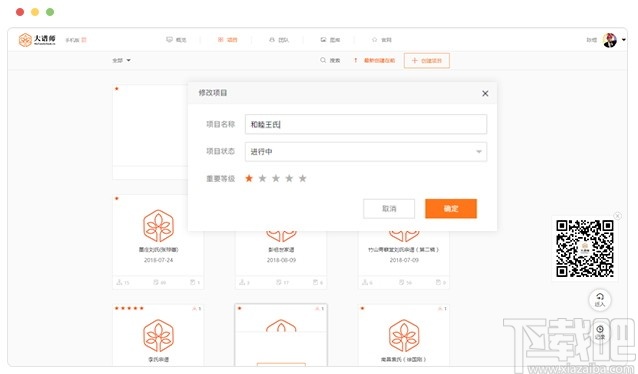638x374 pixels.
Task: Toggle the newest-first sort arrow link
Action: tap(375, 60)
